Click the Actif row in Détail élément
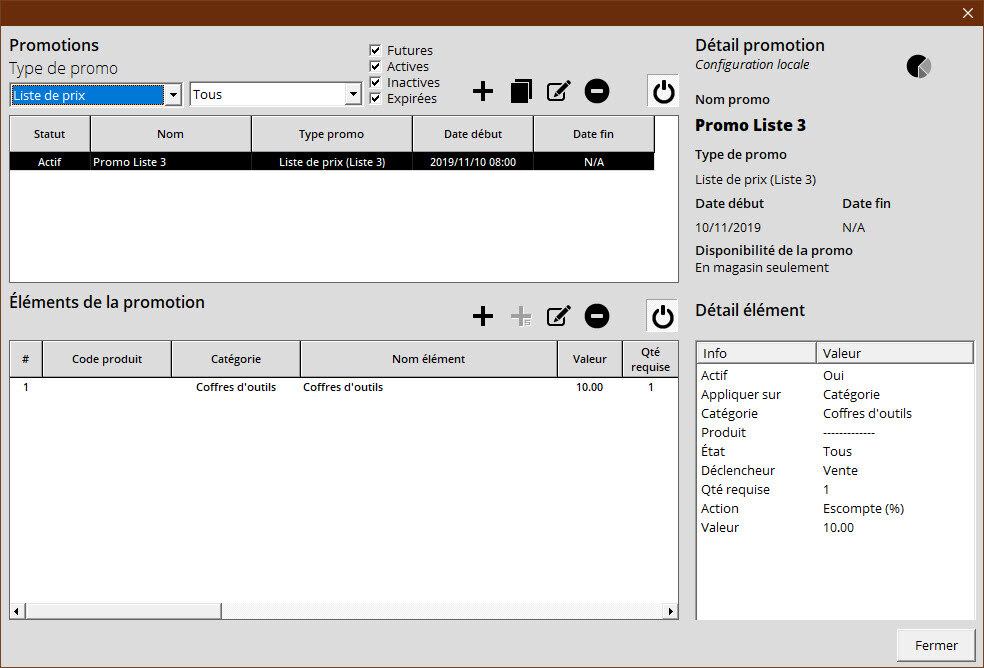Screen dimensions: 984x668 tap(835, 375)
